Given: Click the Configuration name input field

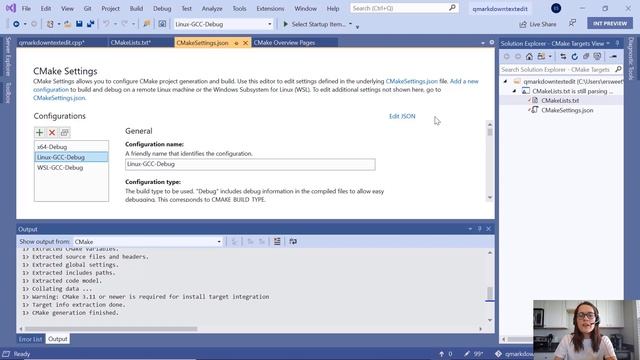Looking at the screenshot, I should [x=250, y=164].
